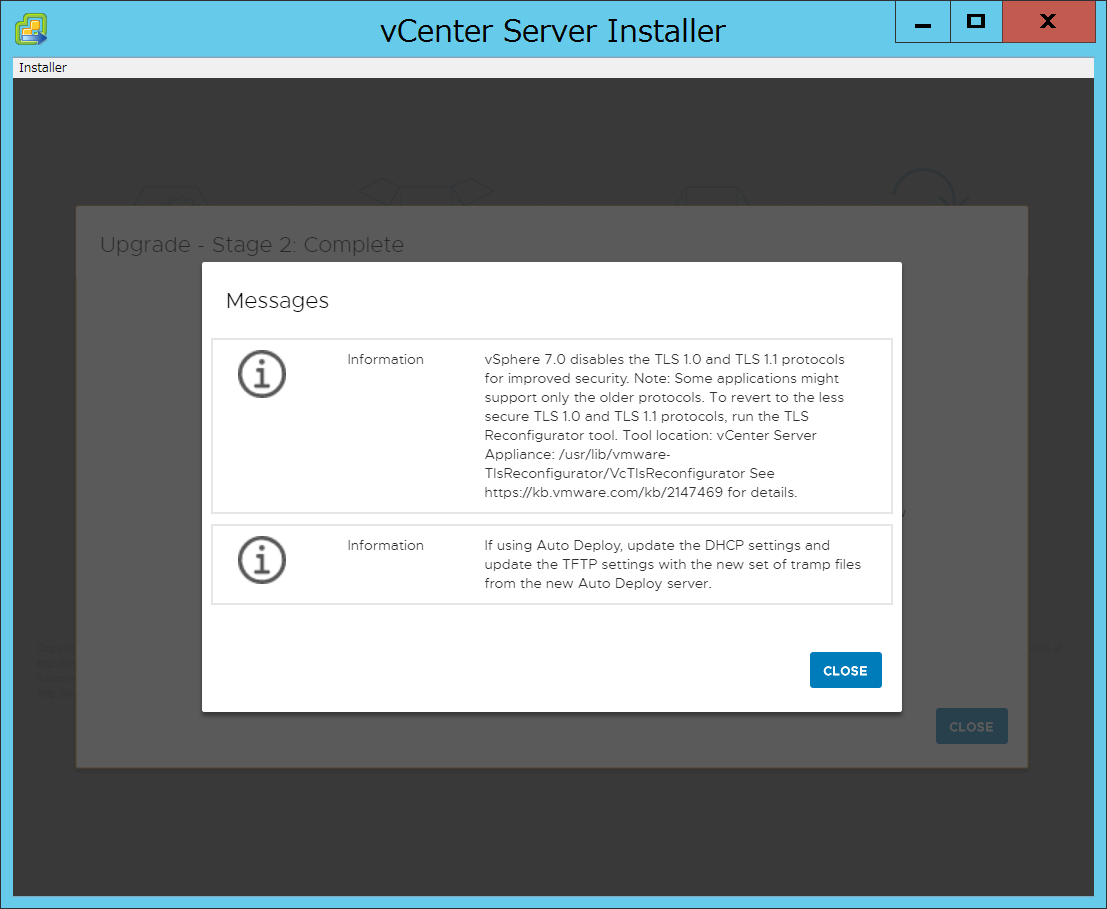The width and height of the screenshot is (1107, 909).
Task: Click the 'Upgrade - Stage 2: Complete' heading
Action: 252,244
